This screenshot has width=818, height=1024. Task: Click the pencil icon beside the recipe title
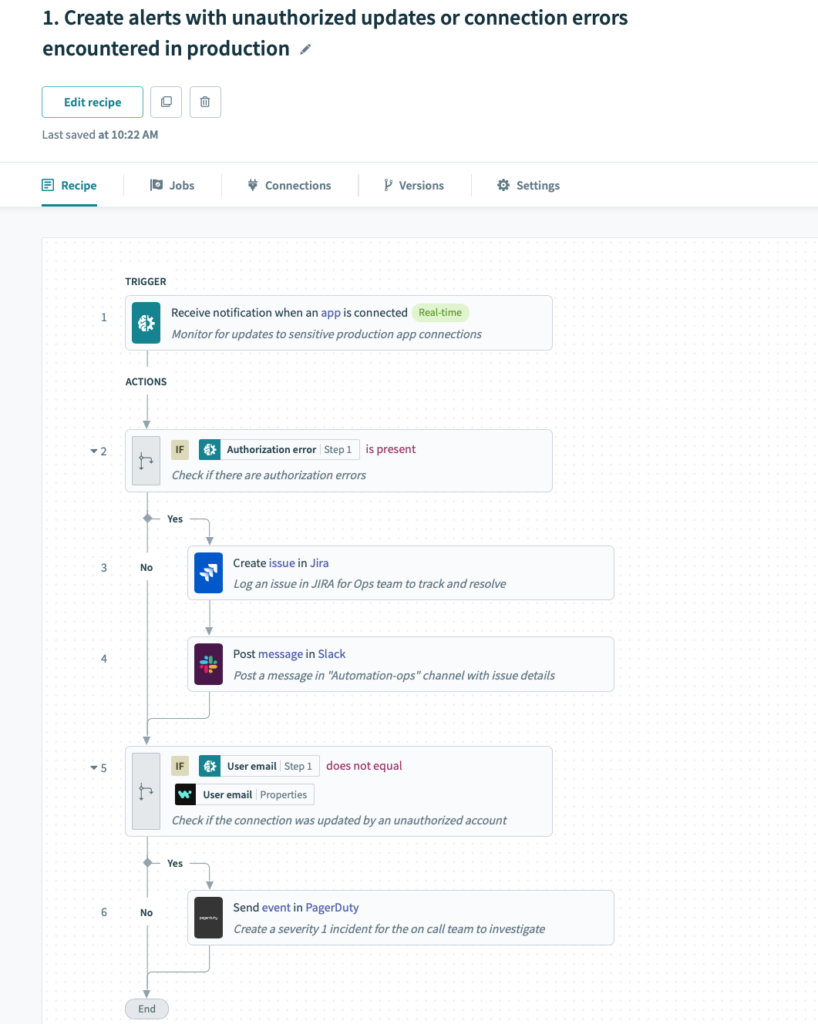304,47
